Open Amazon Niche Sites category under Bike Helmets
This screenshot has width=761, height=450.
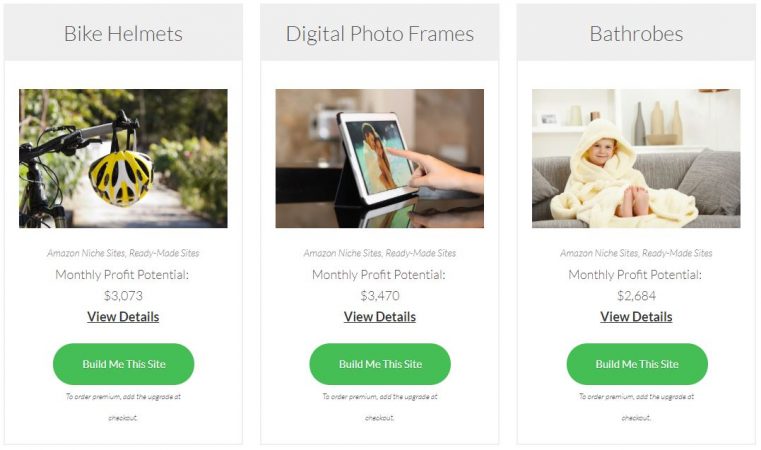click(x=86, y=253)
